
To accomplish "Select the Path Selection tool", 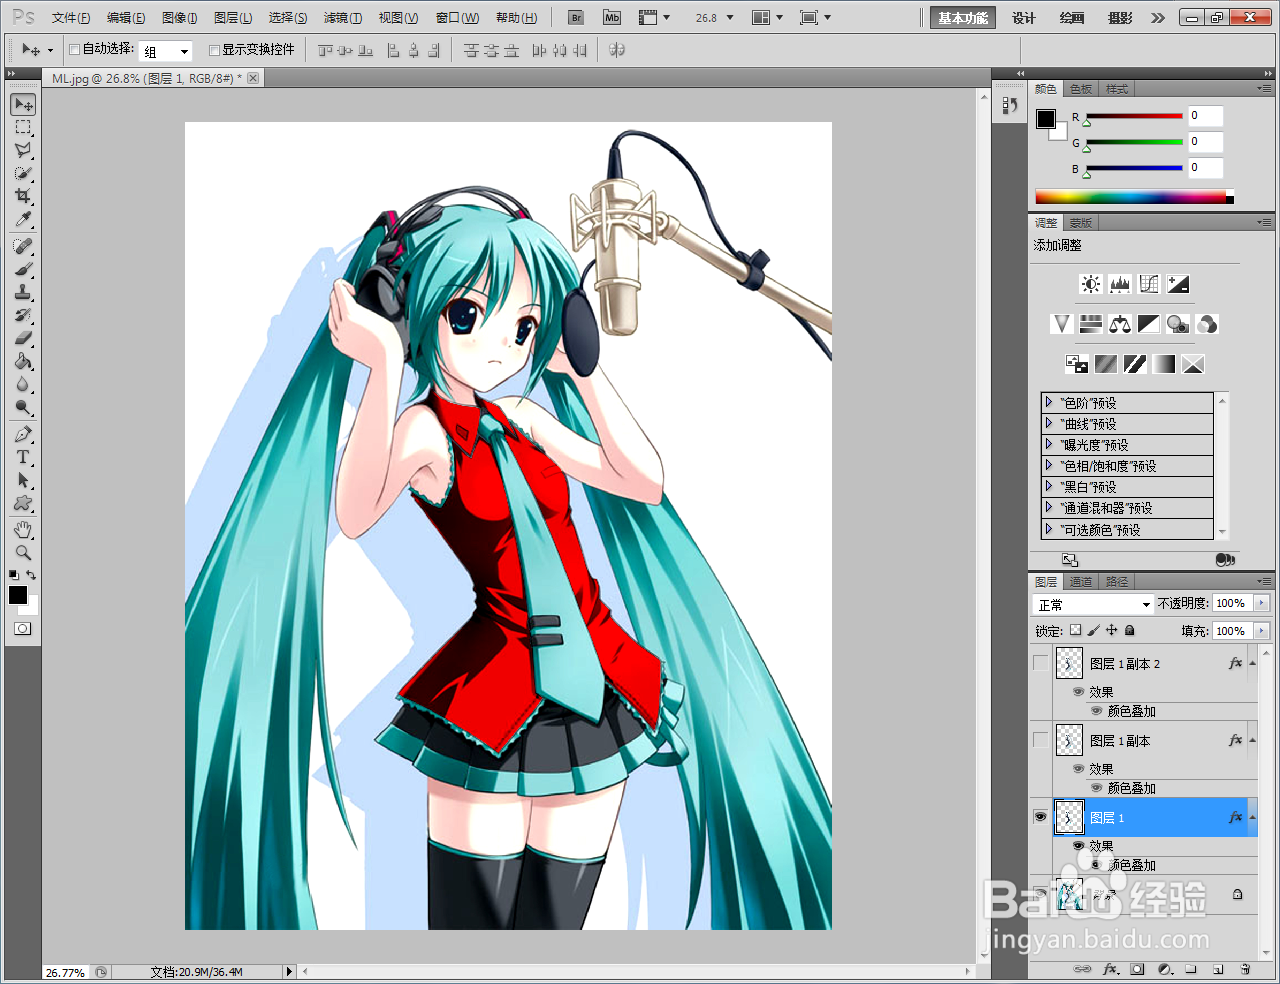I will (x=23, y=480).
